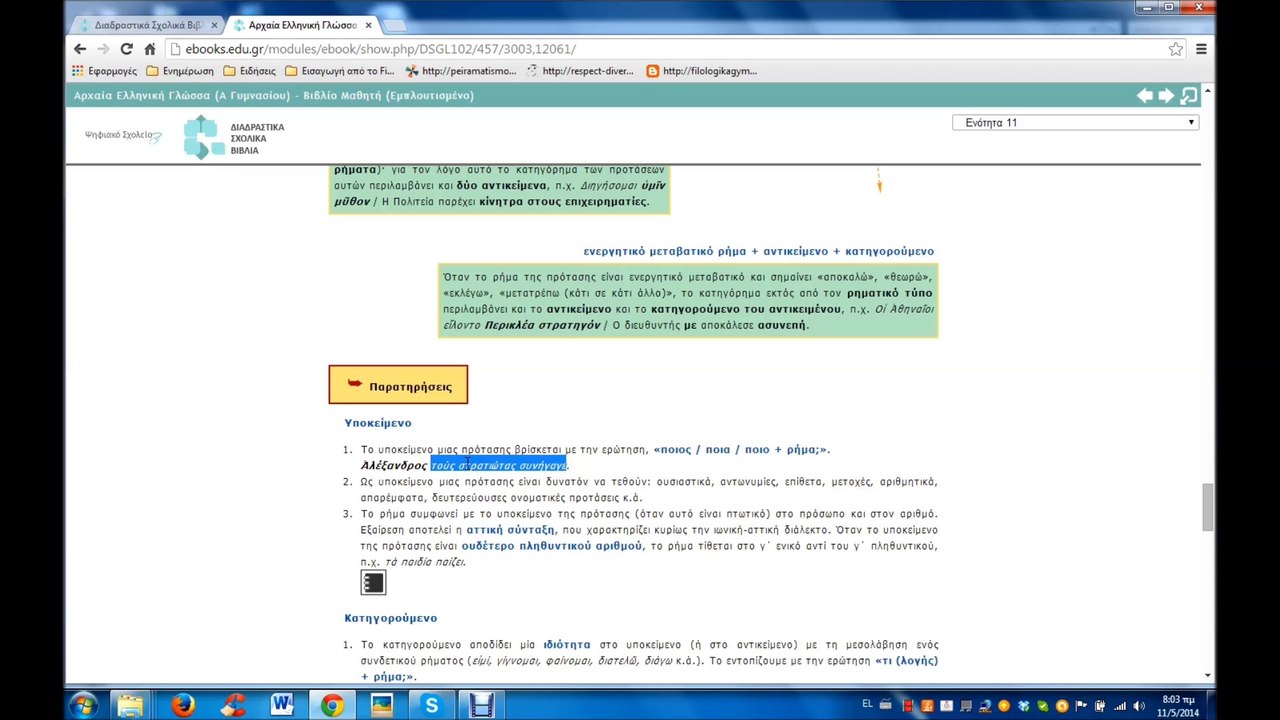
Task: Click the «τι (λογής) + ρήμα;» text
Action: tap(650, 669)
